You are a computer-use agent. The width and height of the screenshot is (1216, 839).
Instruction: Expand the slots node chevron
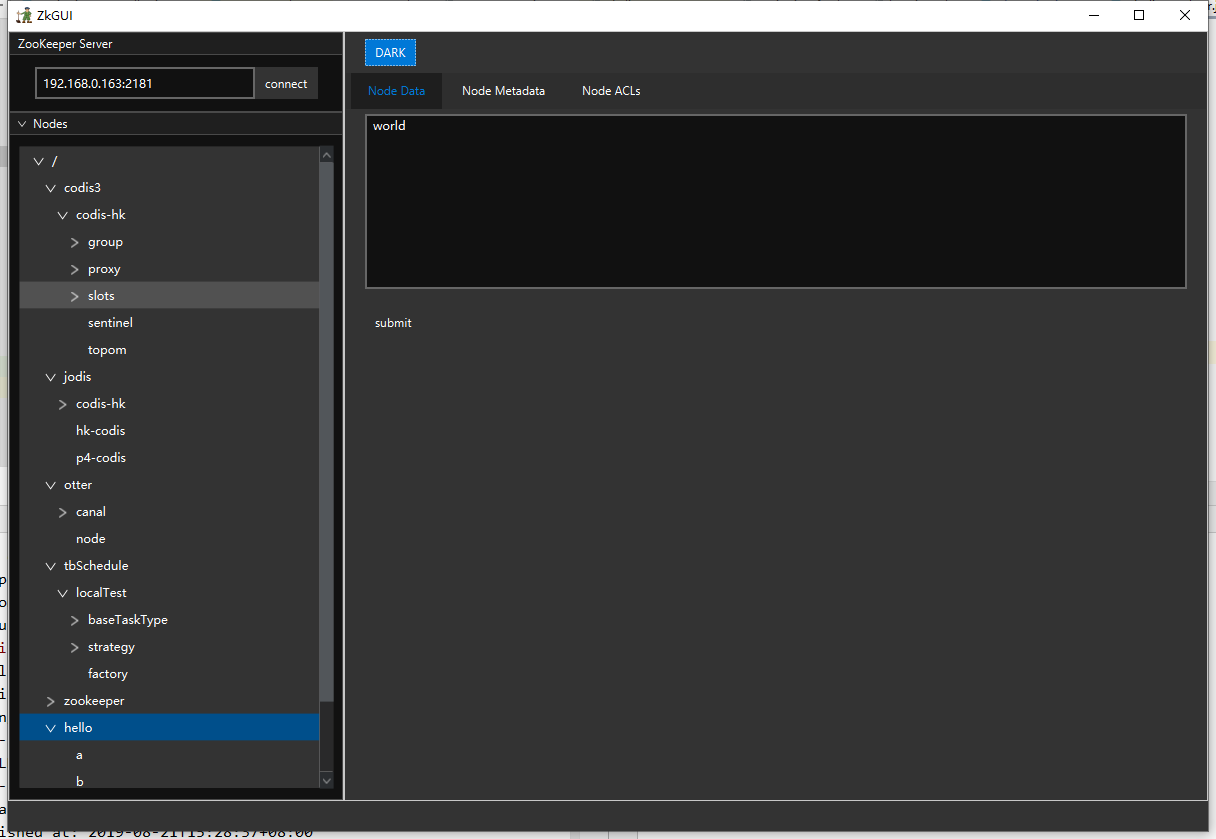coord(75,296)
